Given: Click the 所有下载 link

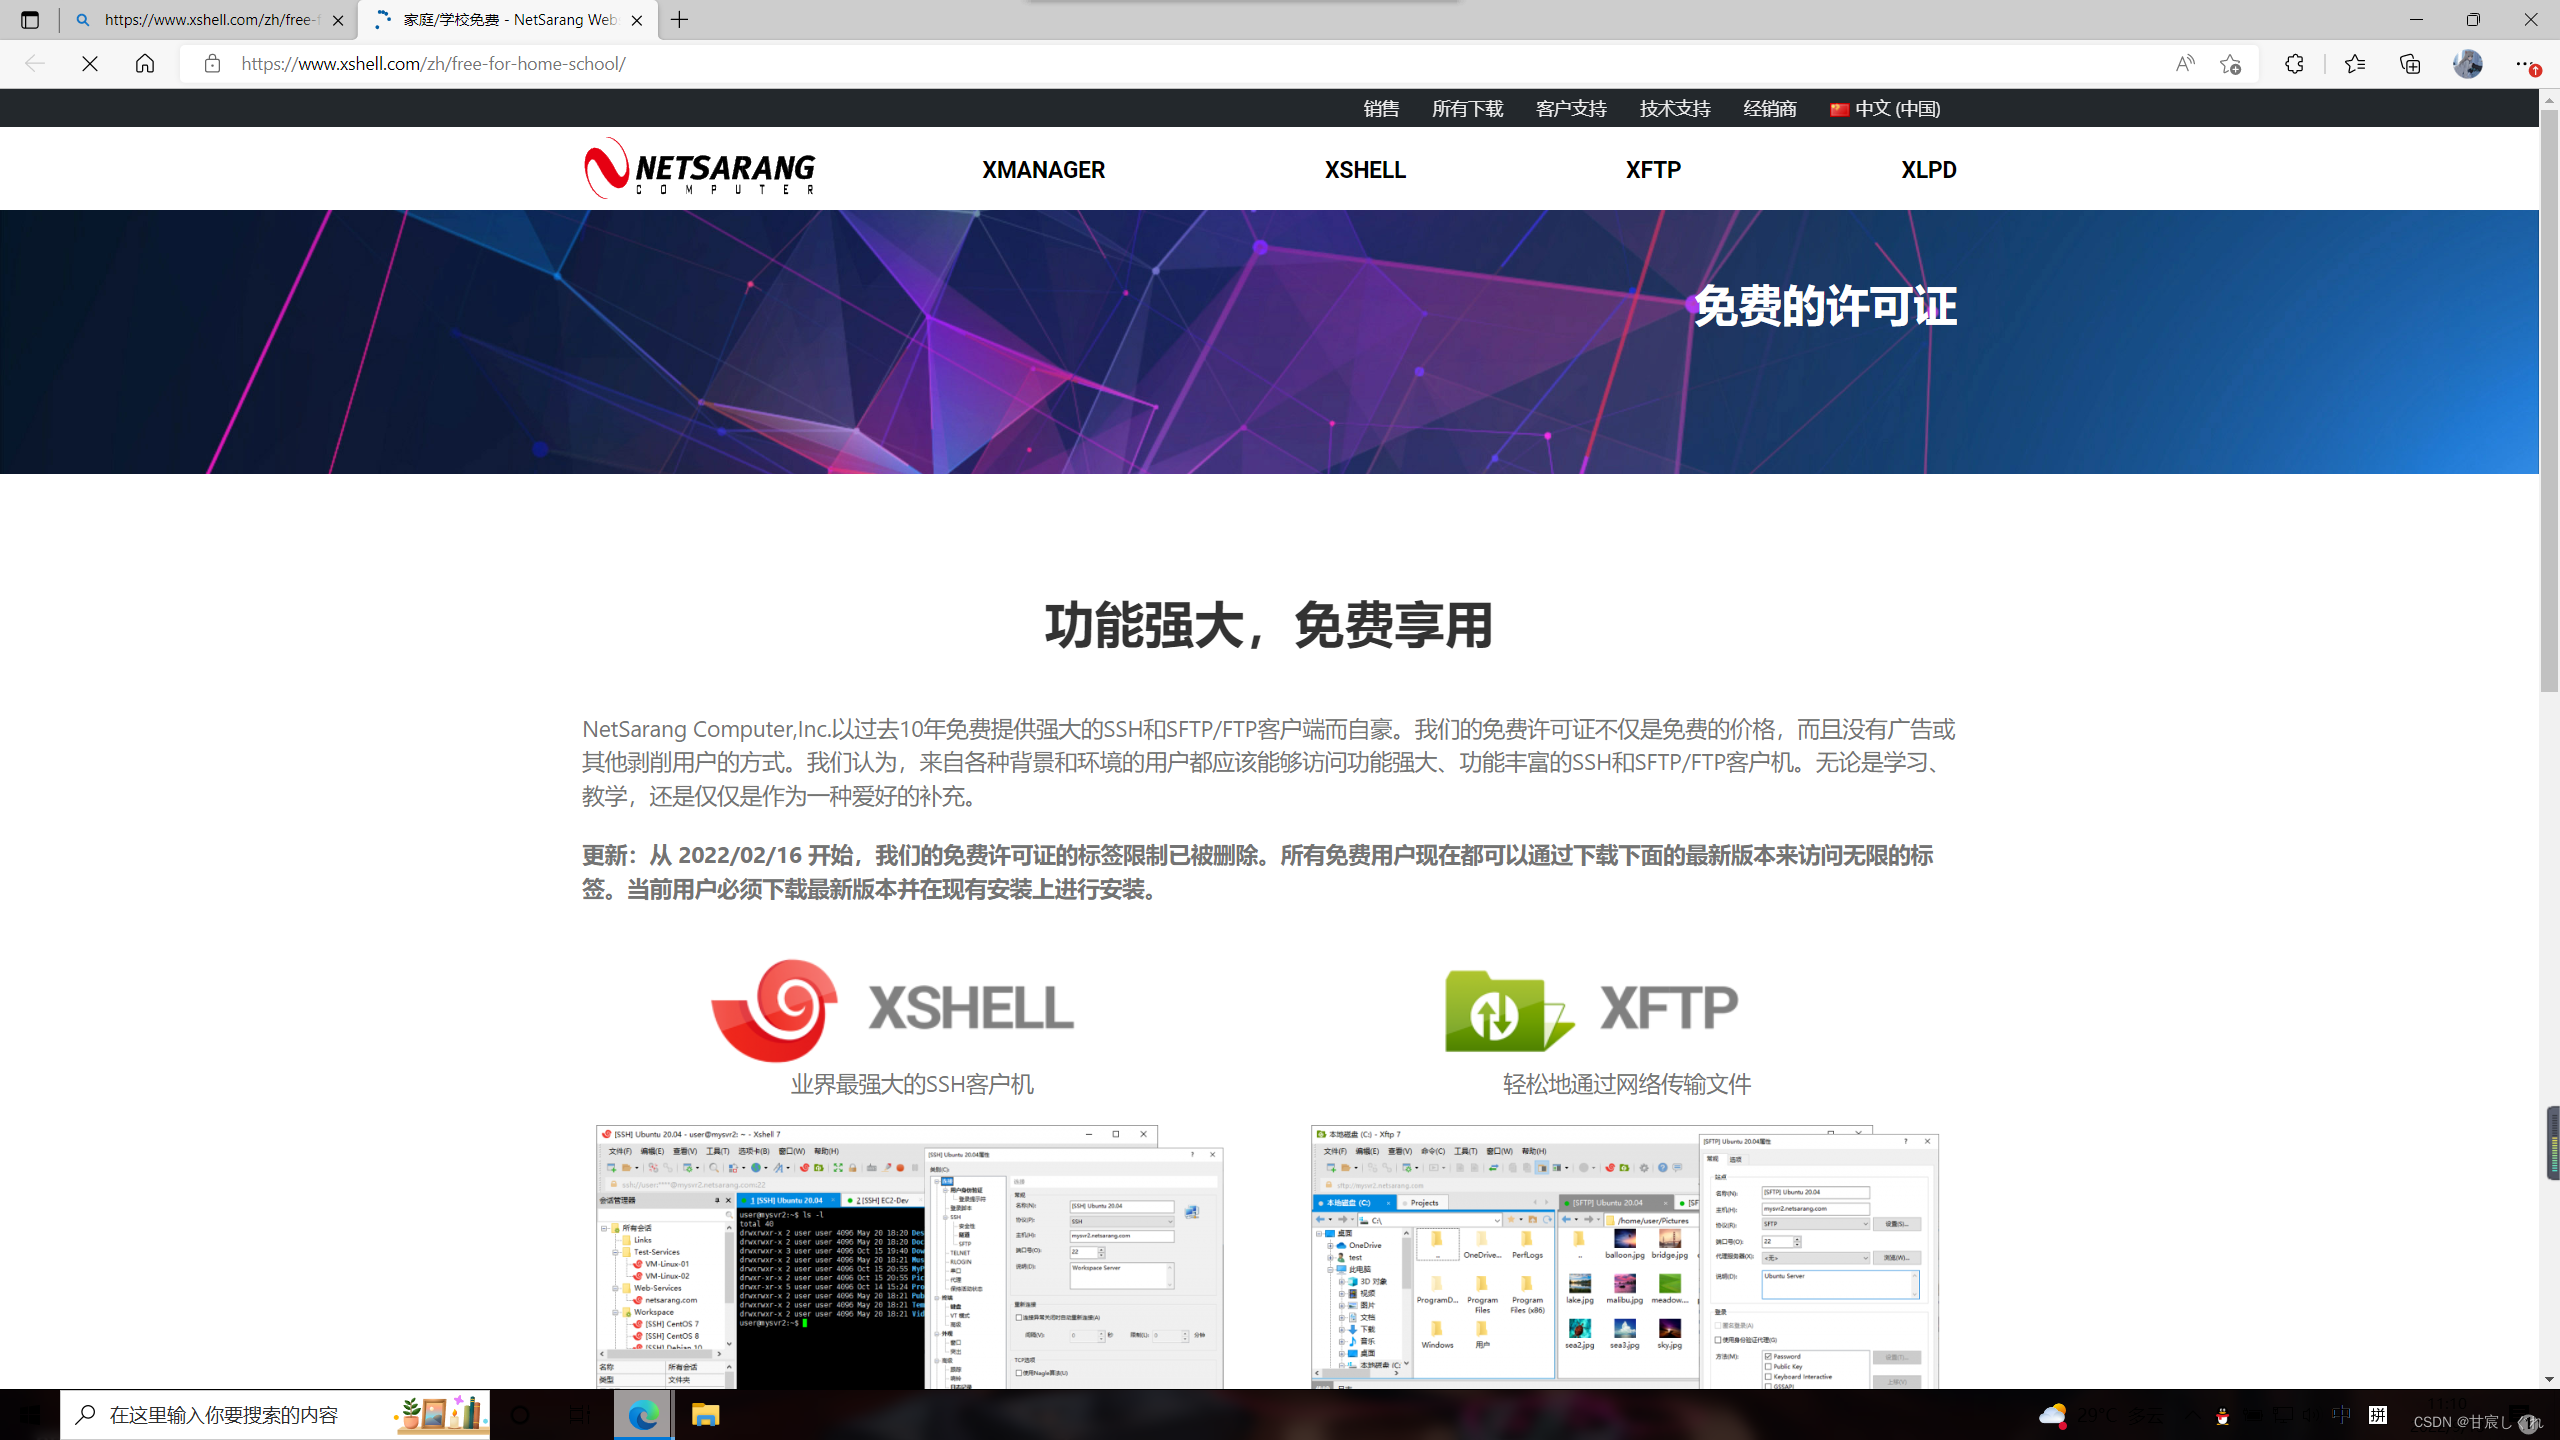Looking at the screenshot, I should tap(1467, 109).
